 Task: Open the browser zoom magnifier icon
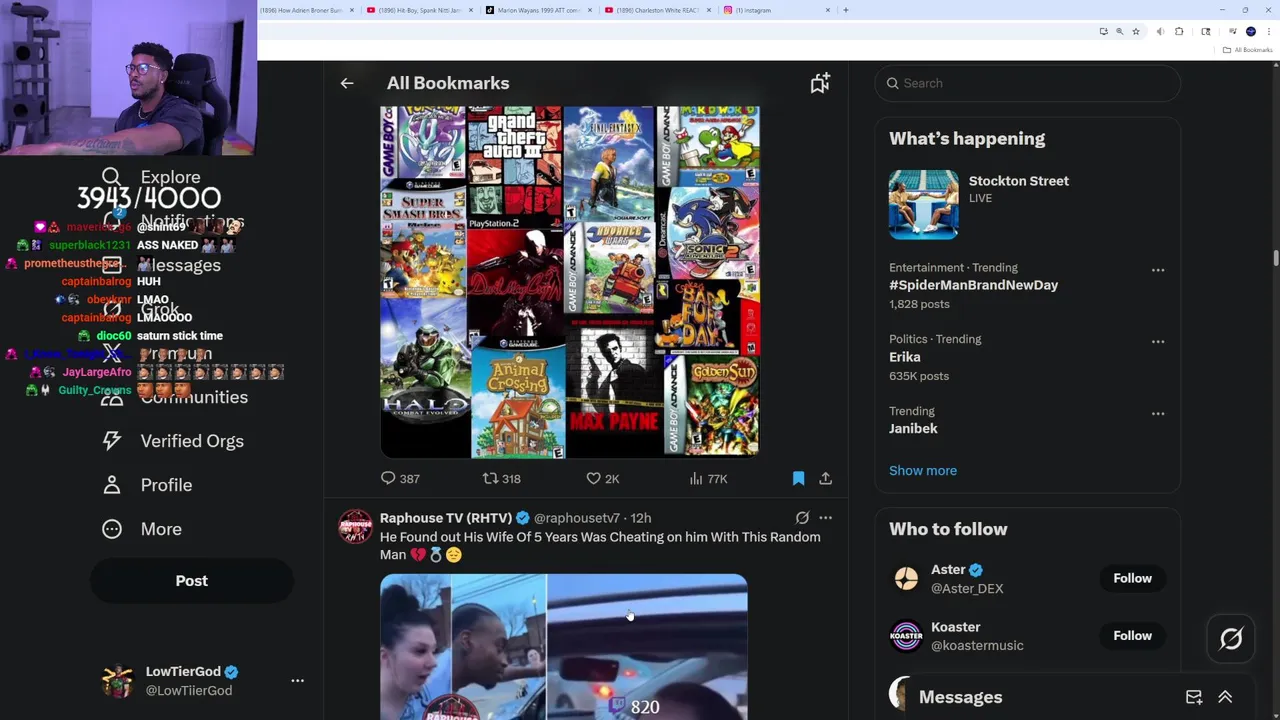[1119, 32]
